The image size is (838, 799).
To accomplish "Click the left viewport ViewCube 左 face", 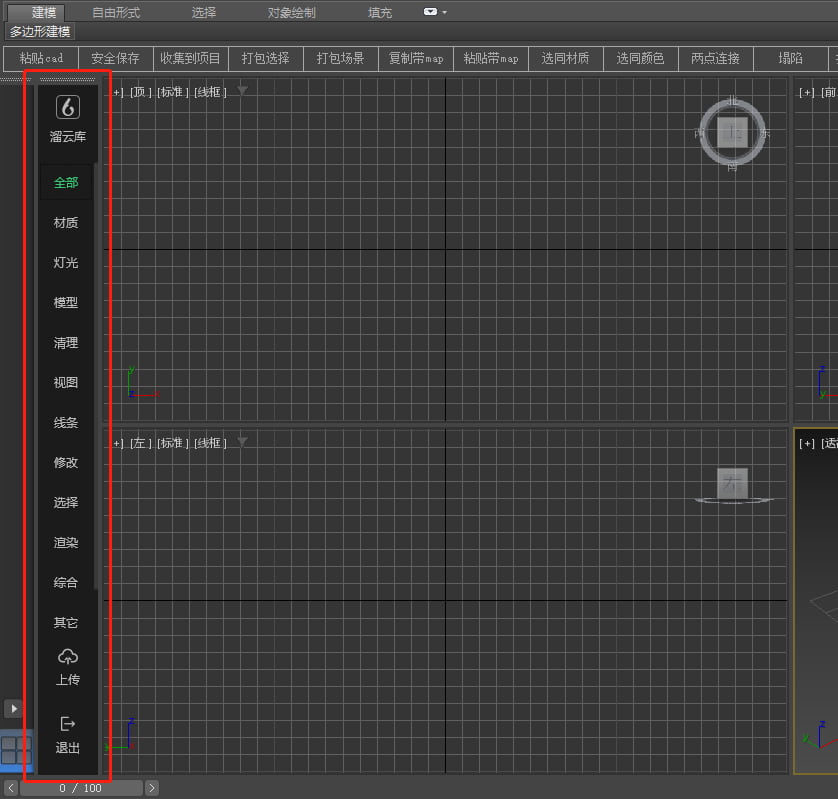I will (732, 484).
